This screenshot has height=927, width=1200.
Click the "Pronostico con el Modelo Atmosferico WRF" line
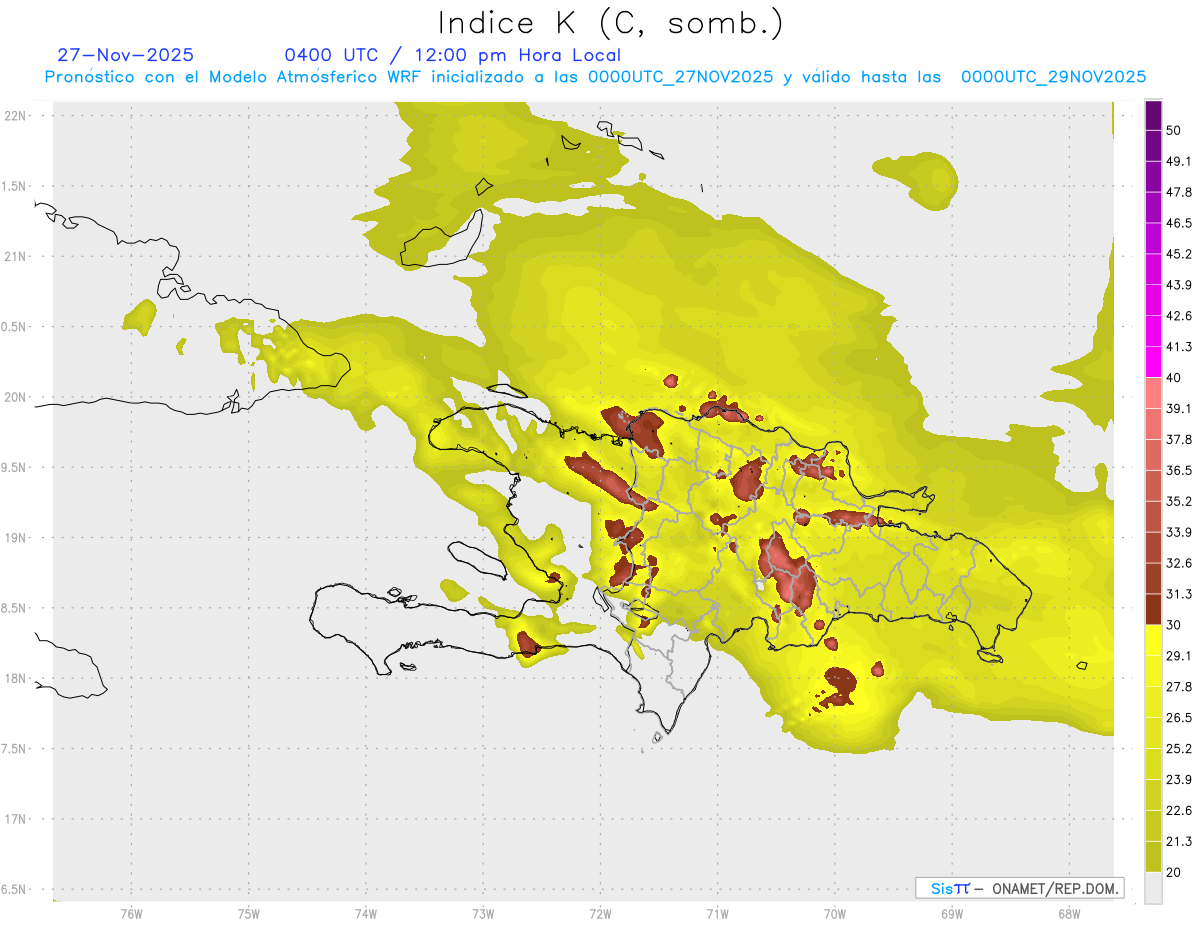tap(595, 77)
